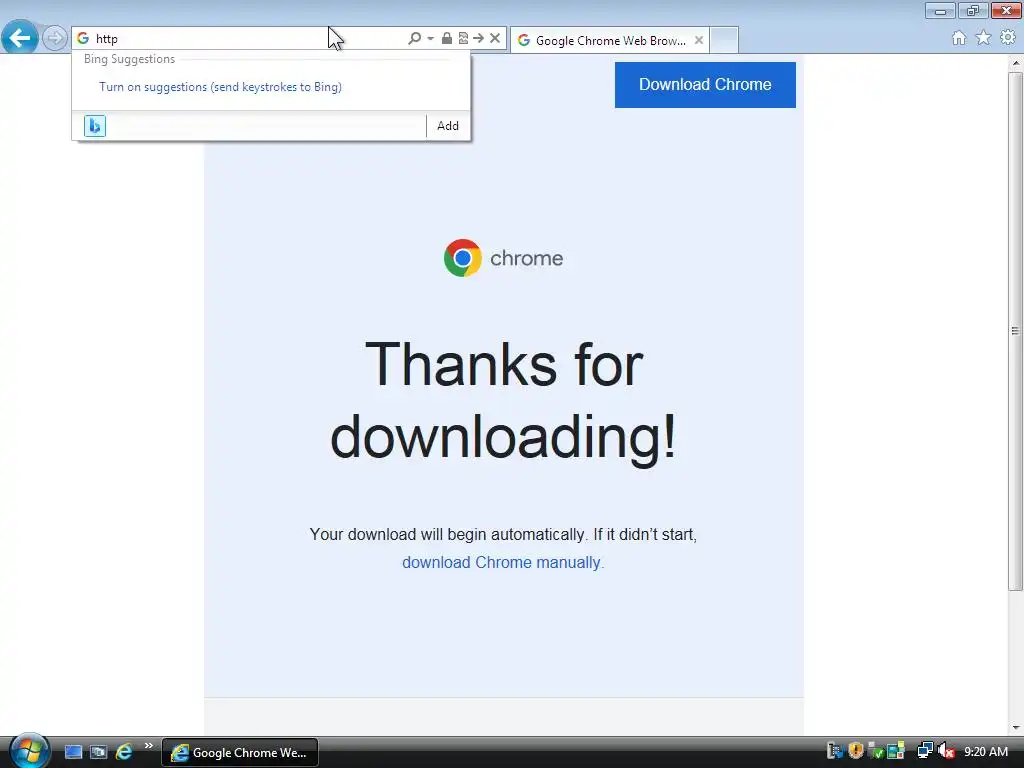Click the Go arrow in address bar
Image resolution: width=1024 pixels, height=768 pixels.
click(x=479, y=39)
